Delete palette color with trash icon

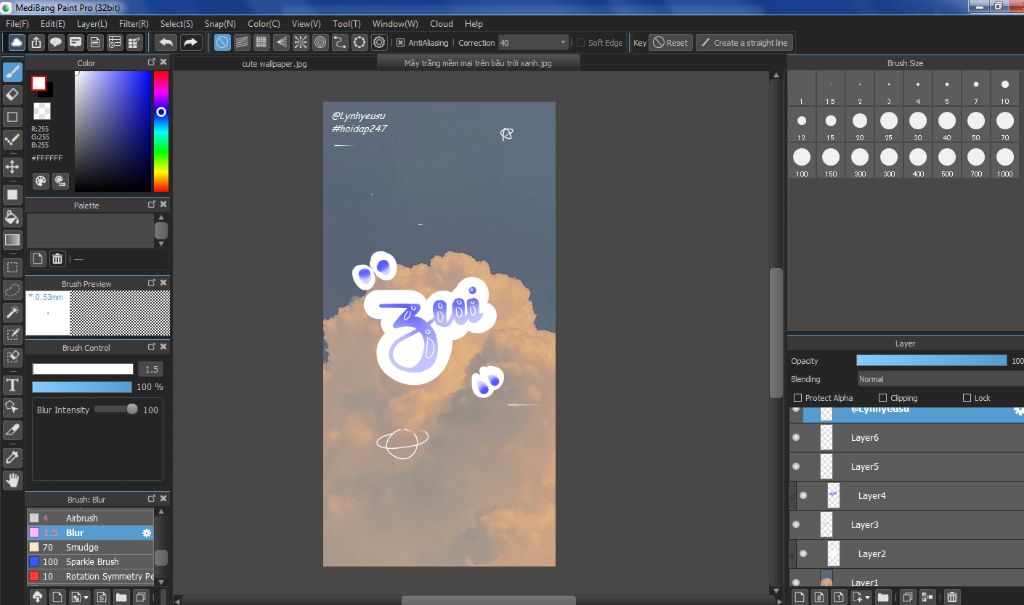(x=57, y=259)
